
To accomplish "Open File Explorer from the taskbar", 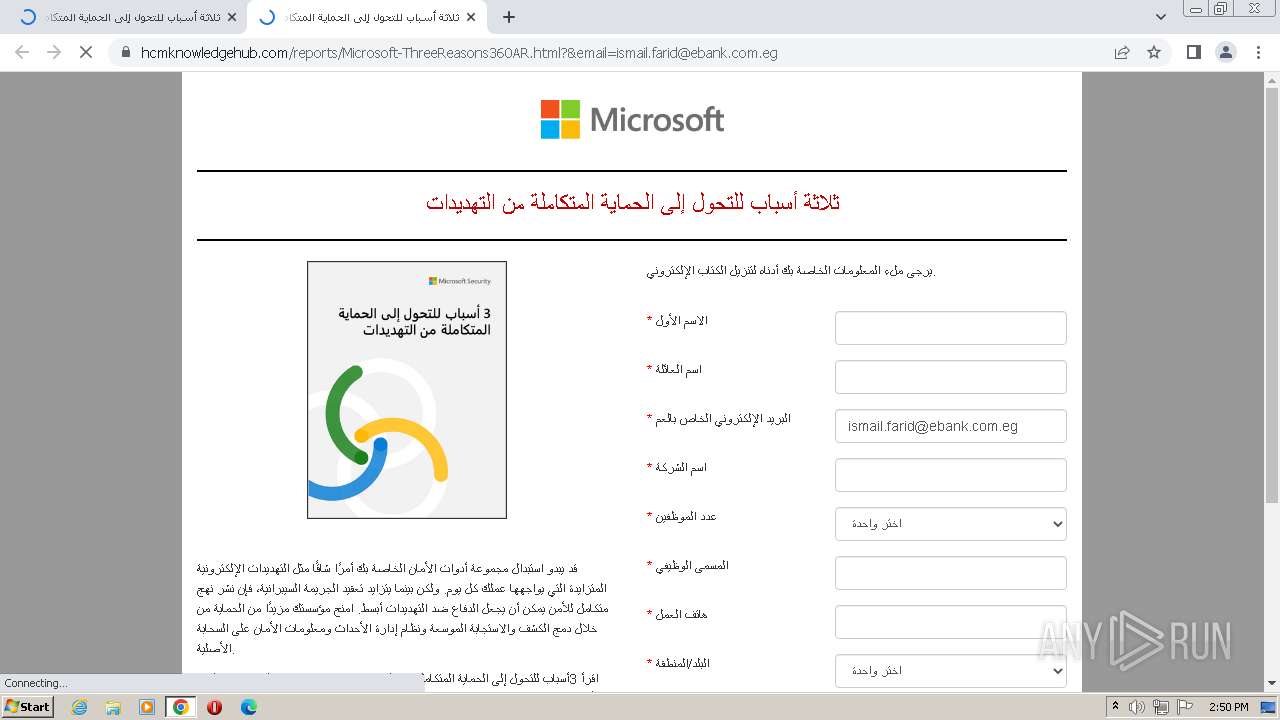I will [113, 707].
